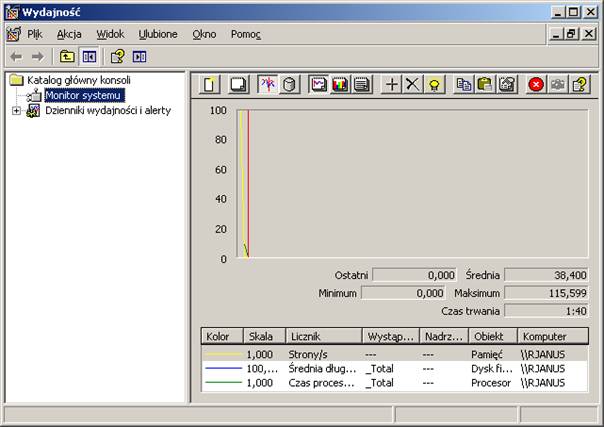Minimize the inner console child window
This screenshot has height=427, width=604.
click(555, 34)
